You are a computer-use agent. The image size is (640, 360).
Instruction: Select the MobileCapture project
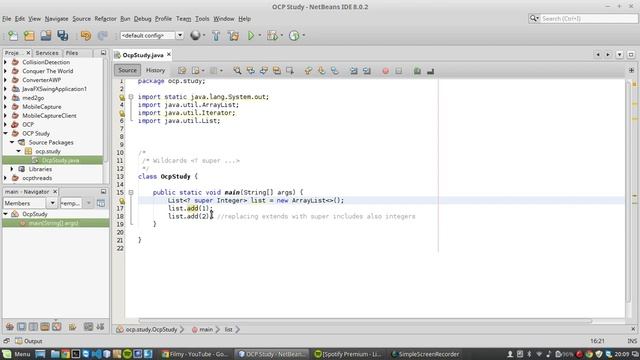pyautogui.click(x=42, y=107)
